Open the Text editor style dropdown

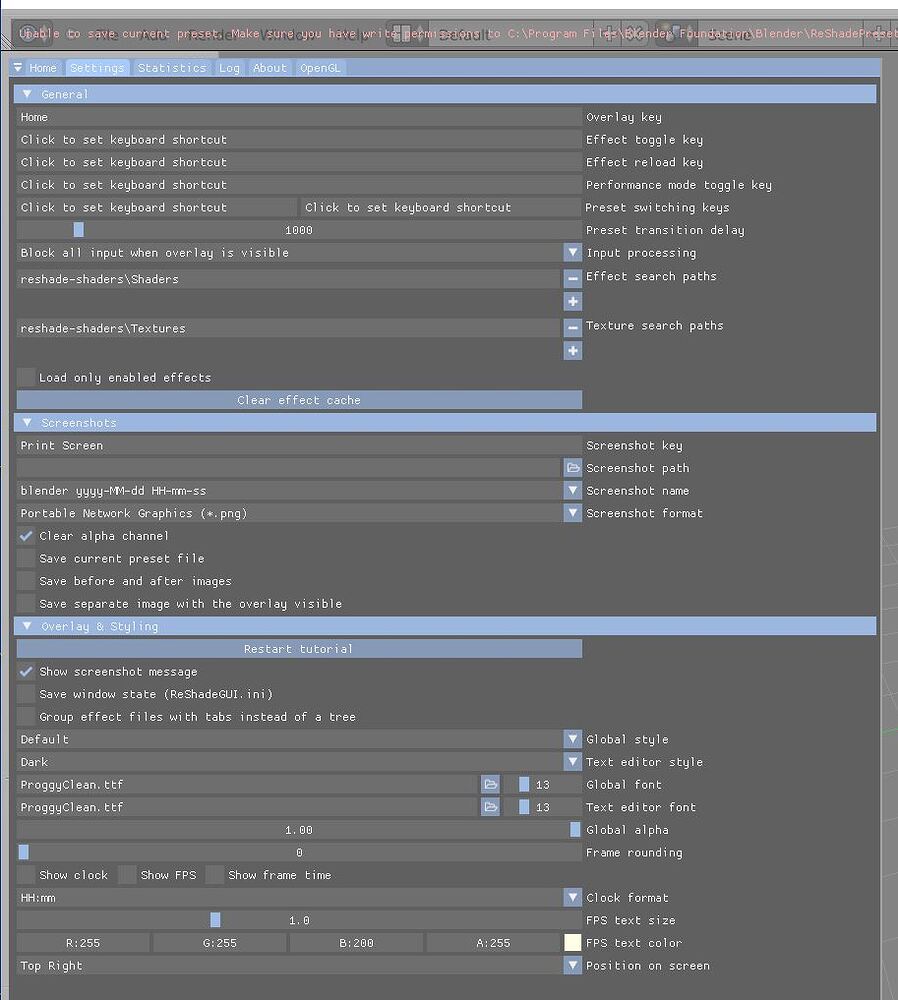572,762
